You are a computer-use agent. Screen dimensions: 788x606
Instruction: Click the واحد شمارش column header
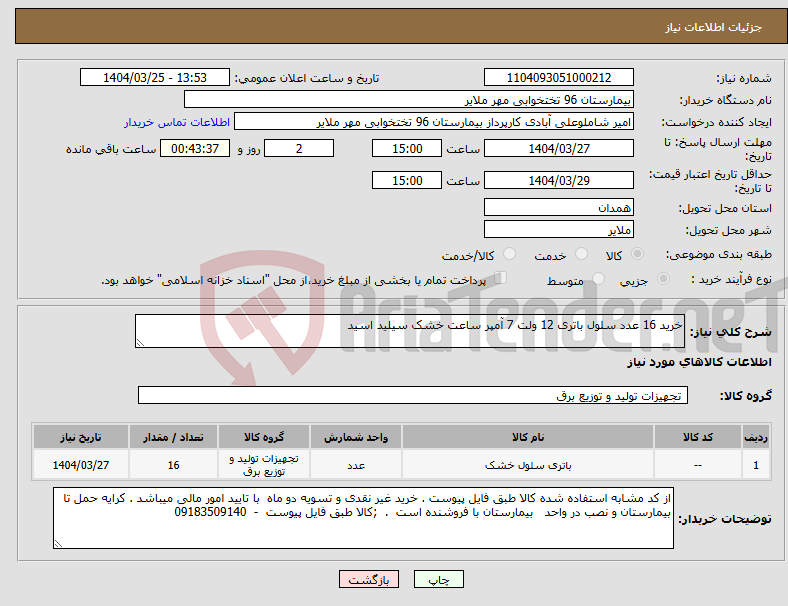356,437
